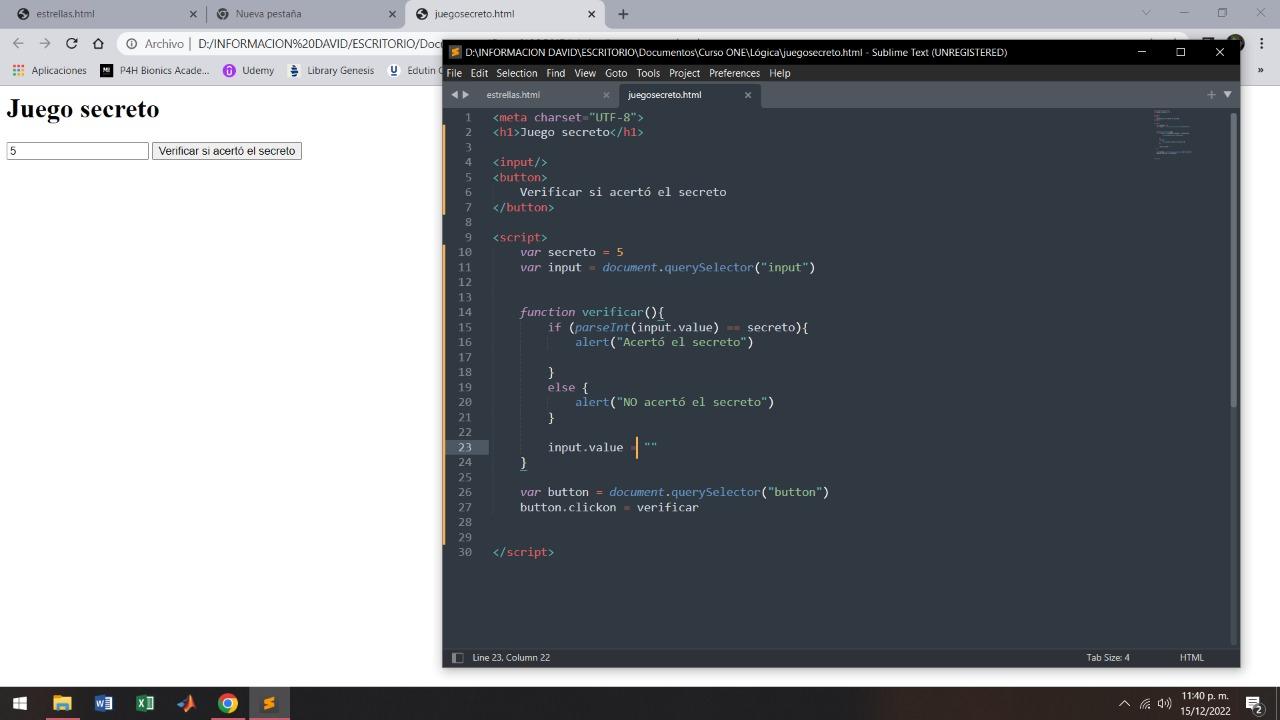Add new tab in Sublime with plus

coord(1211,94)
